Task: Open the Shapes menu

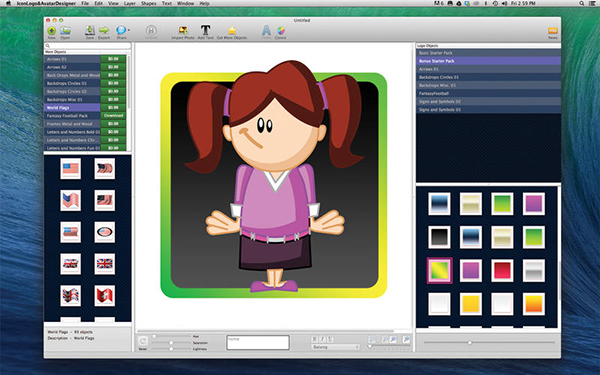Action: pyautogui.click(x=148, y=3)
